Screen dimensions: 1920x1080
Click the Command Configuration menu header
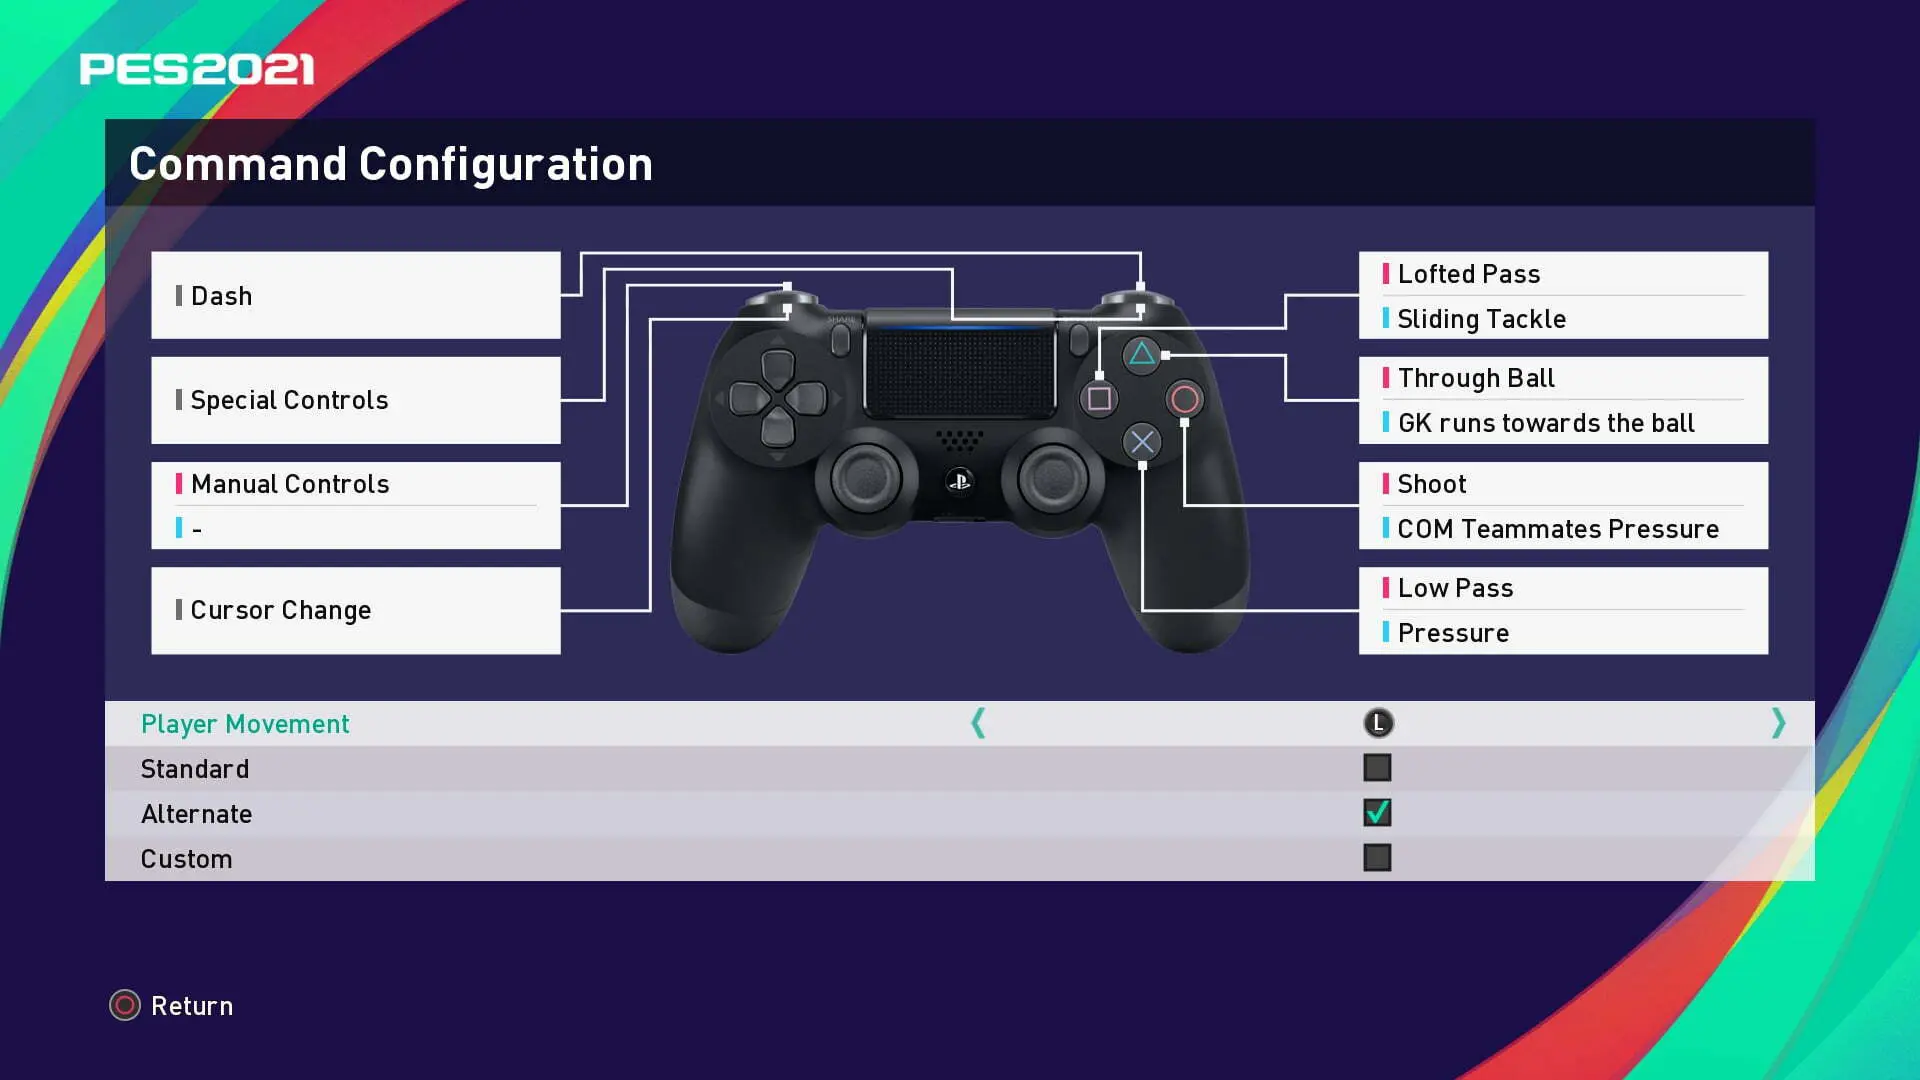tap(392, 162)
